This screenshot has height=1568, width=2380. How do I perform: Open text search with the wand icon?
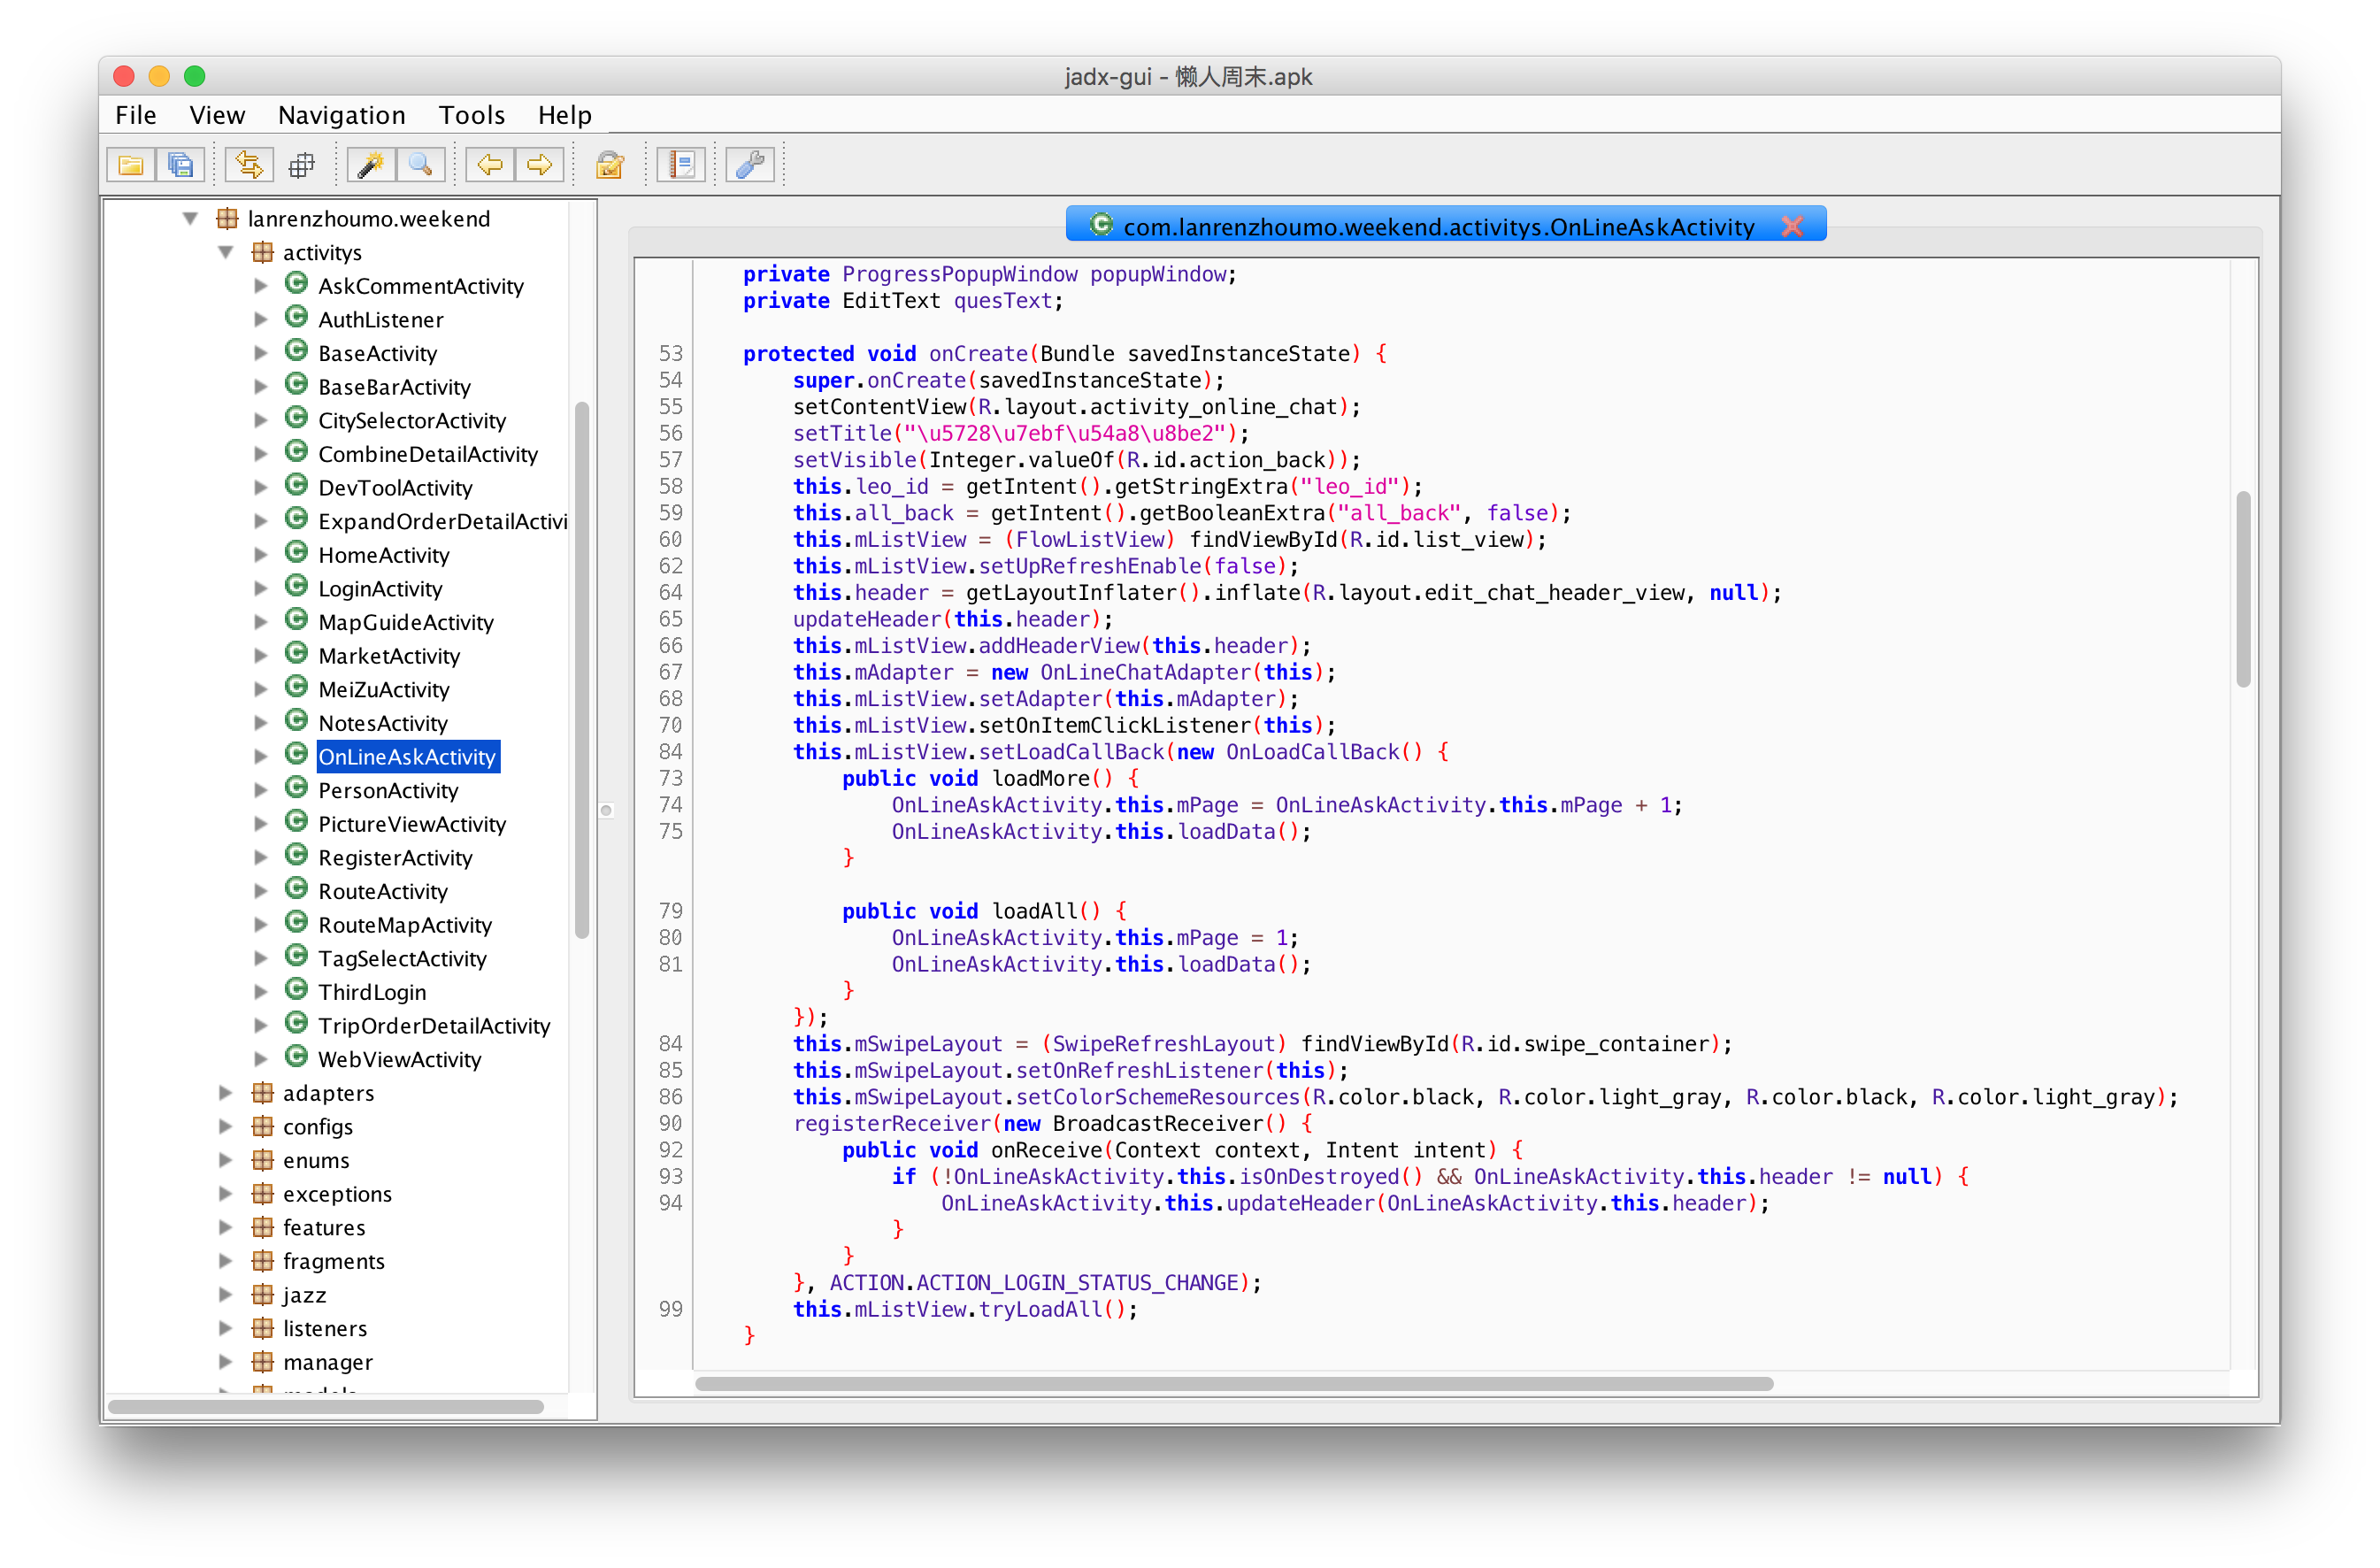pos(371,165)
